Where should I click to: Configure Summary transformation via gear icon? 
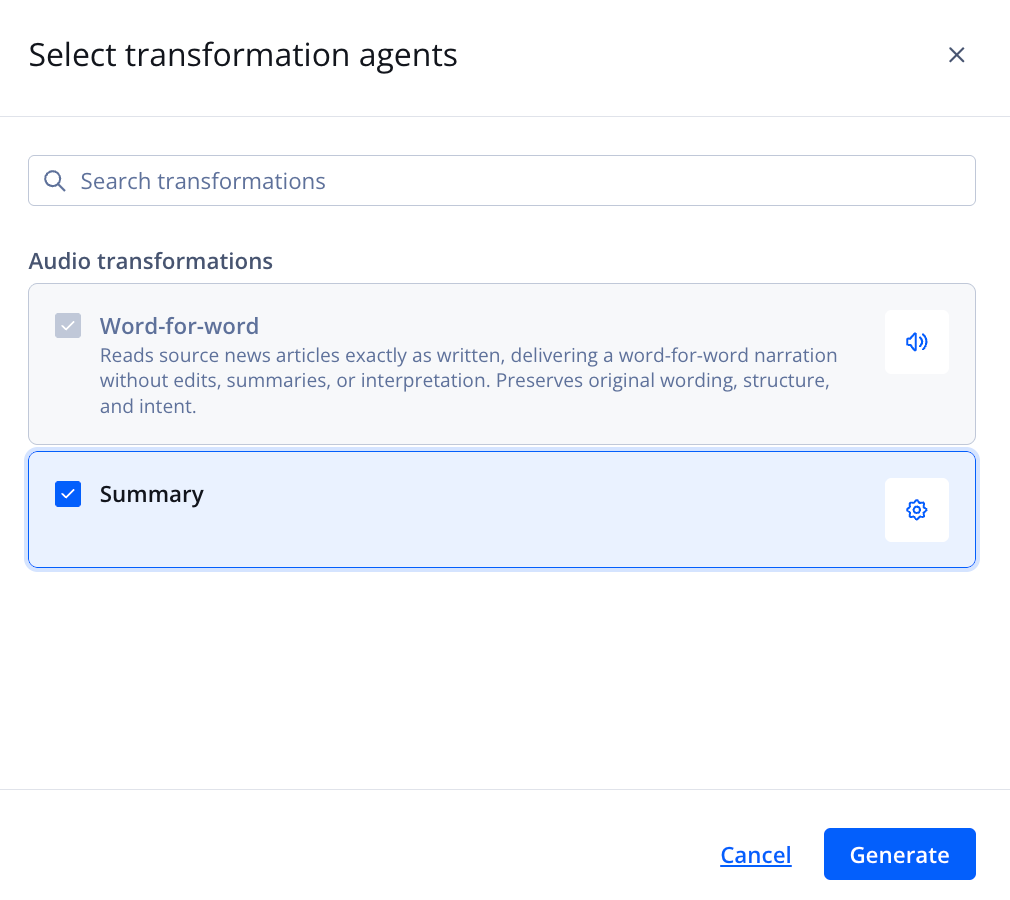point(916,509)
